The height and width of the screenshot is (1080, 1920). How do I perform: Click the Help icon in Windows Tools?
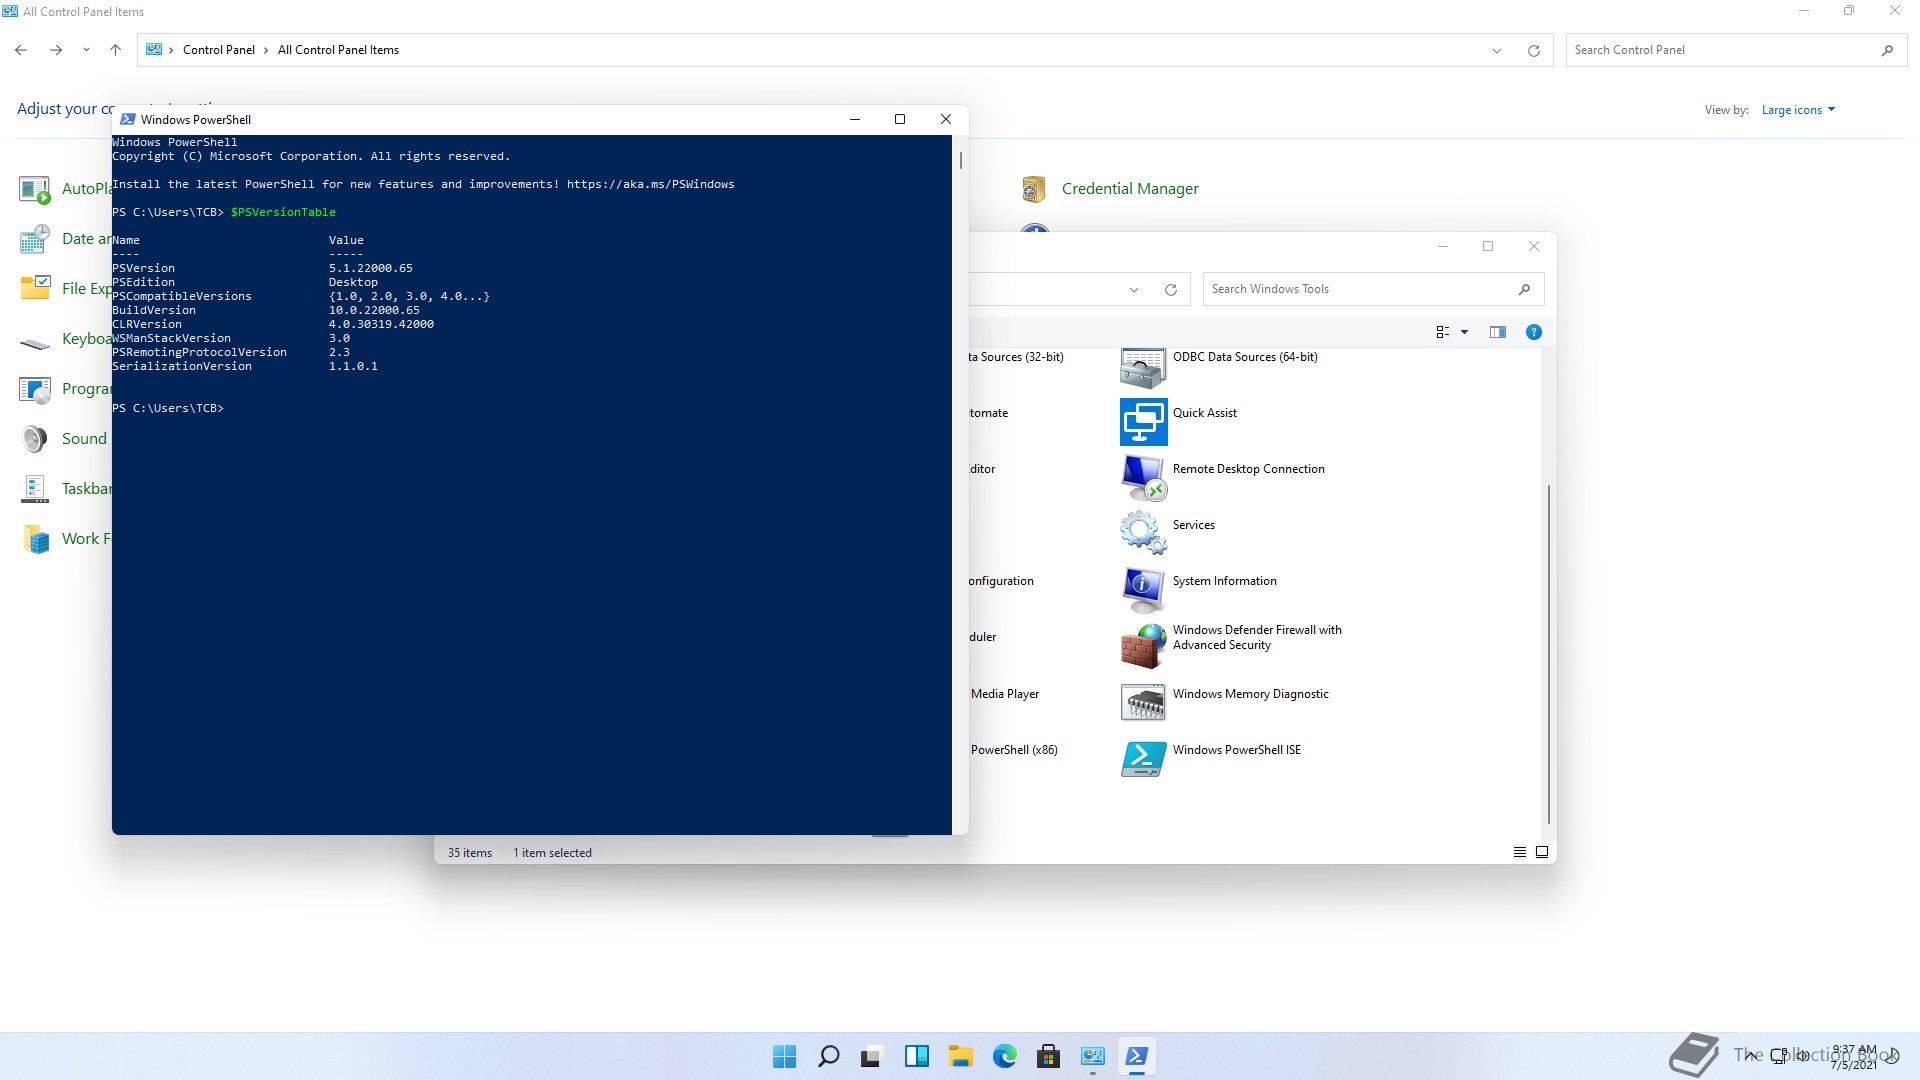[1534, 332]
